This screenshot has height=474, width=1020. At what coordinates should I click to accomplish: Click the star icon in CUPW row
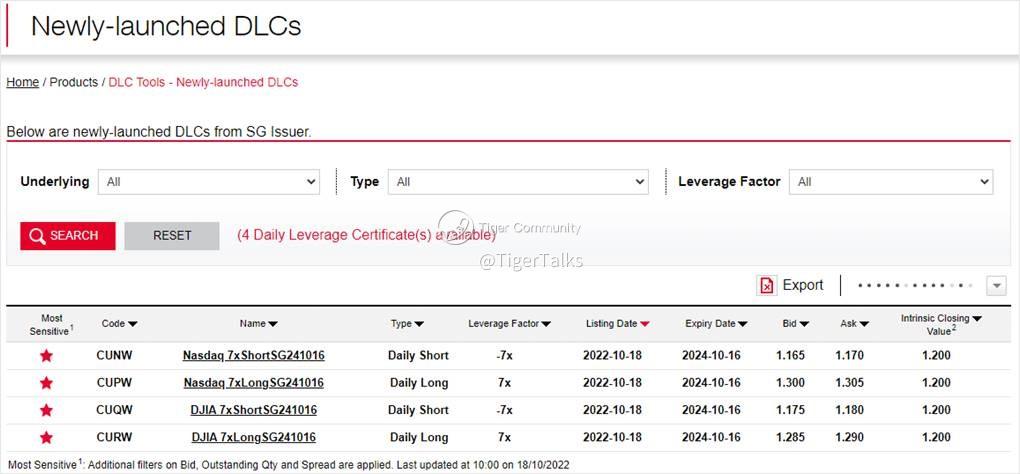[46, 383]
